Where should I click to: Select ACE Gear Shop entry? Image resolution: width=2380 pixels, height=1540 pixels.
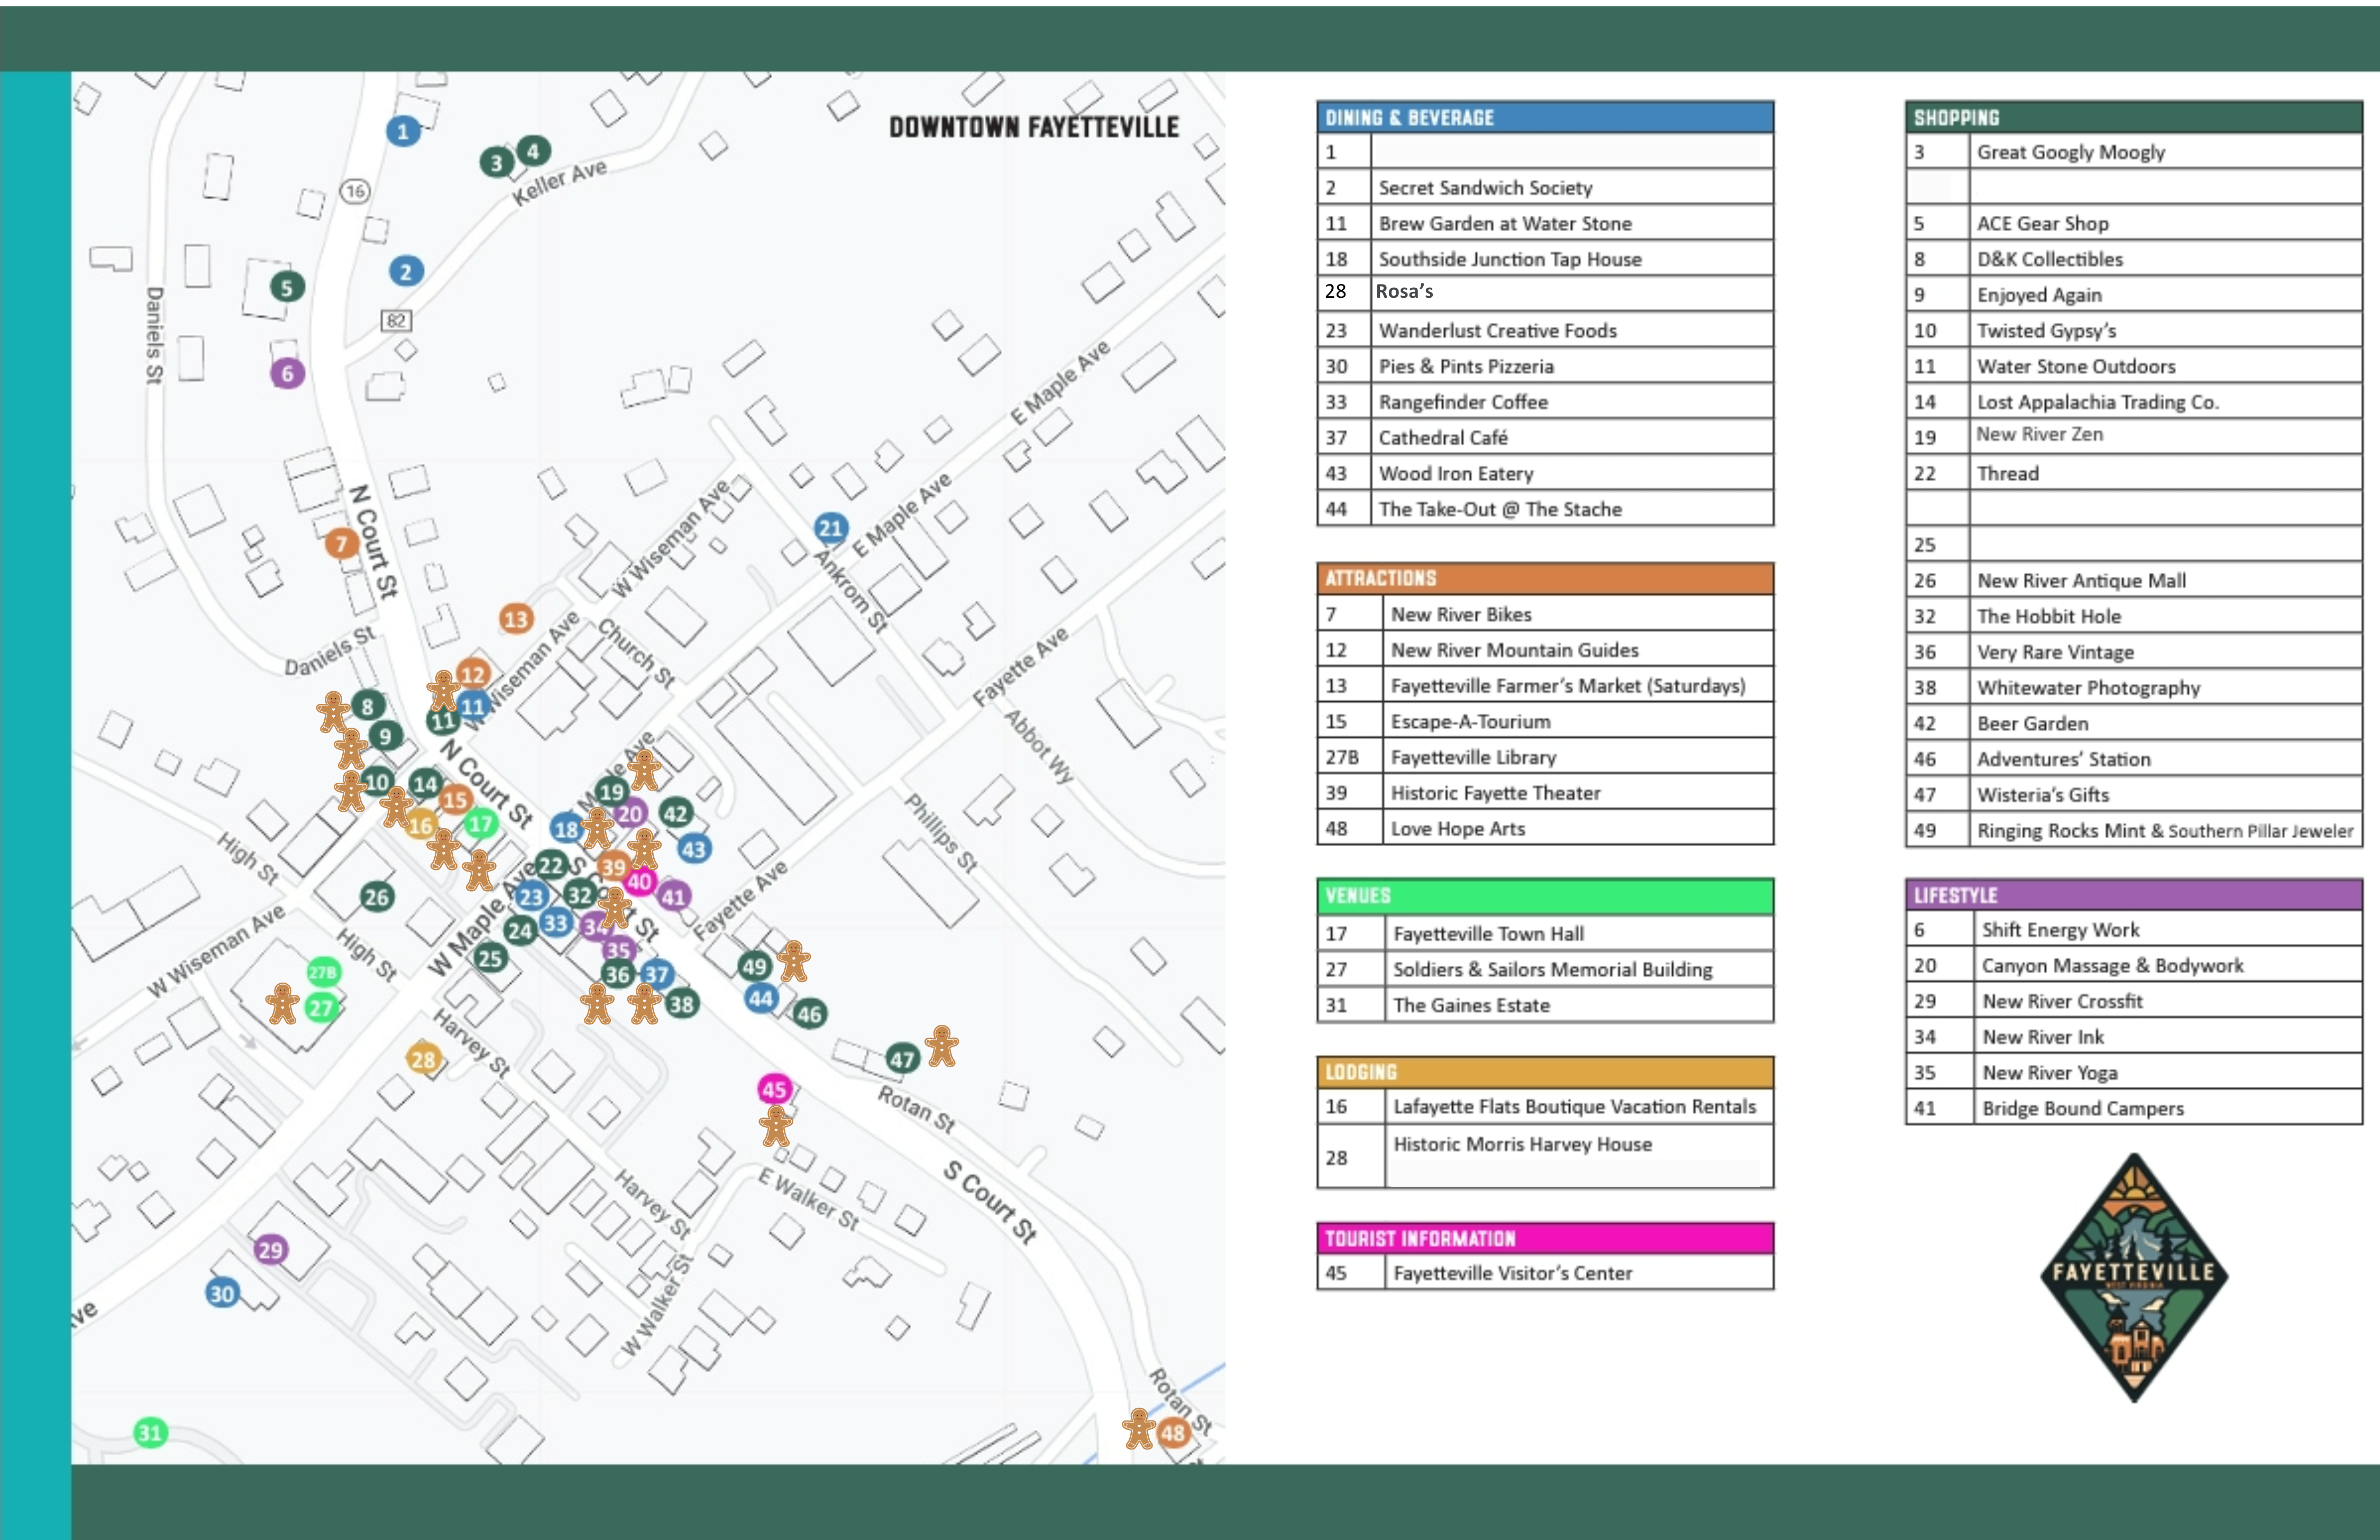[2133, 223]
